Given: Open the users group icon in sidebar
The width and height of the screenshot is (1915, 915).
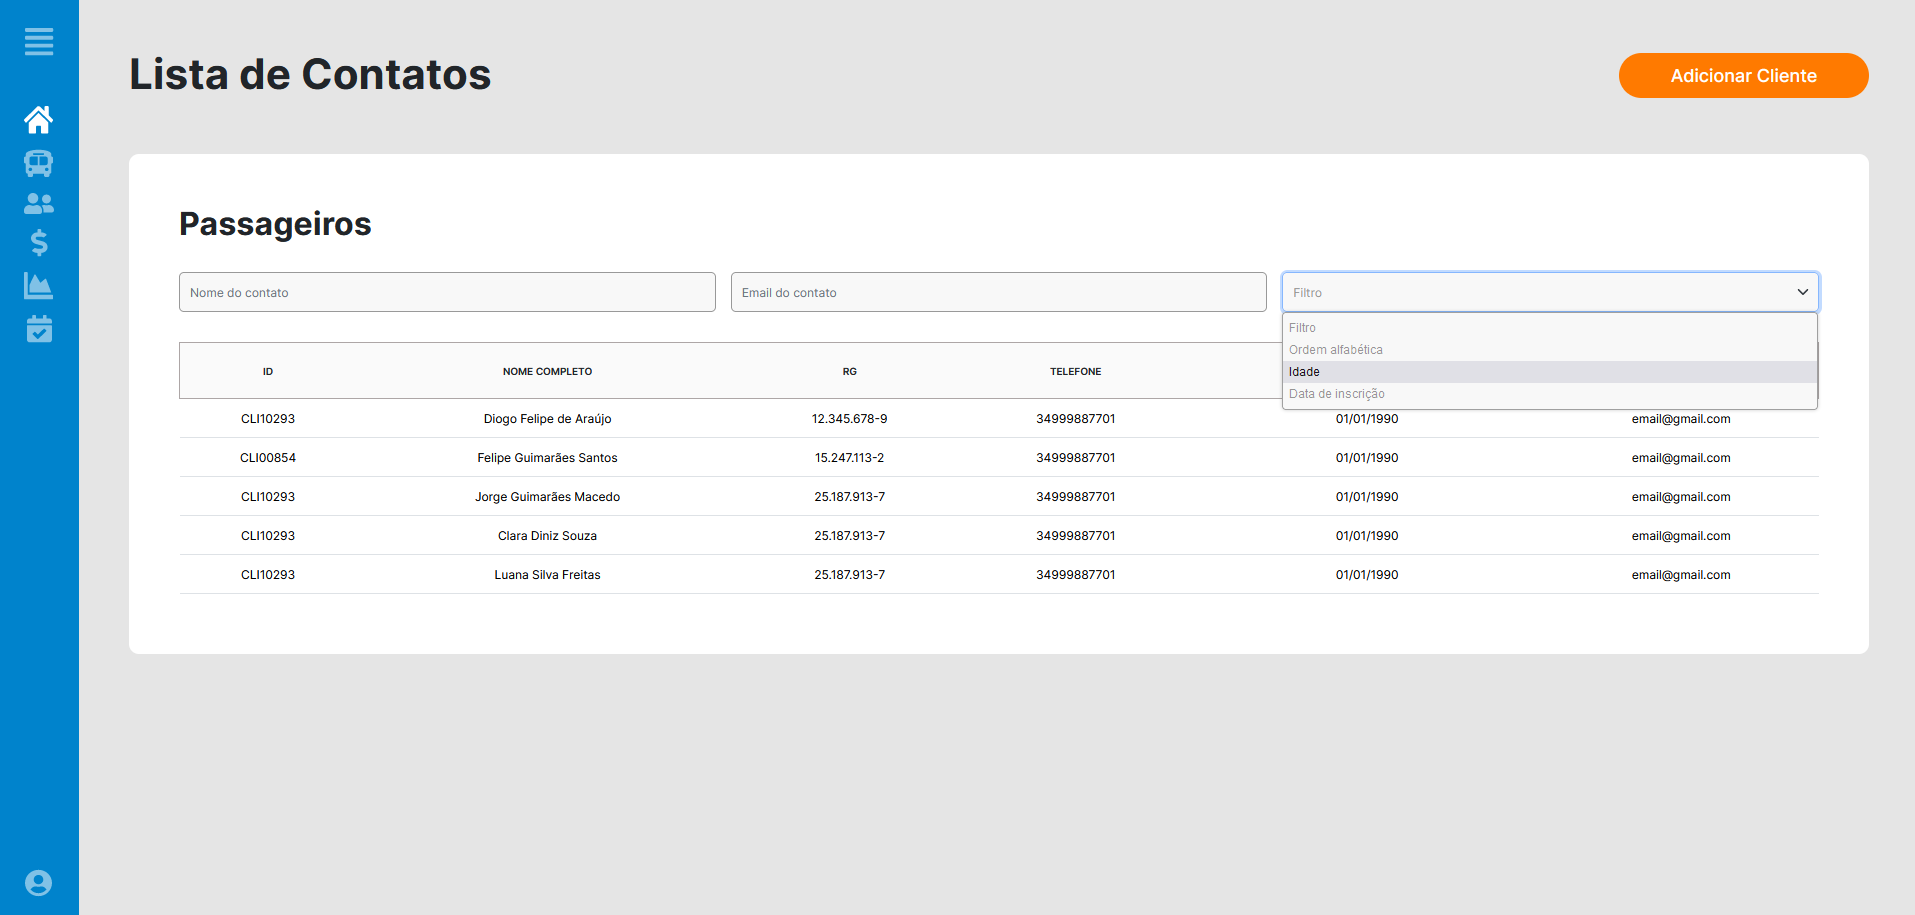Looking at the screenshot, I should point(39,204).
